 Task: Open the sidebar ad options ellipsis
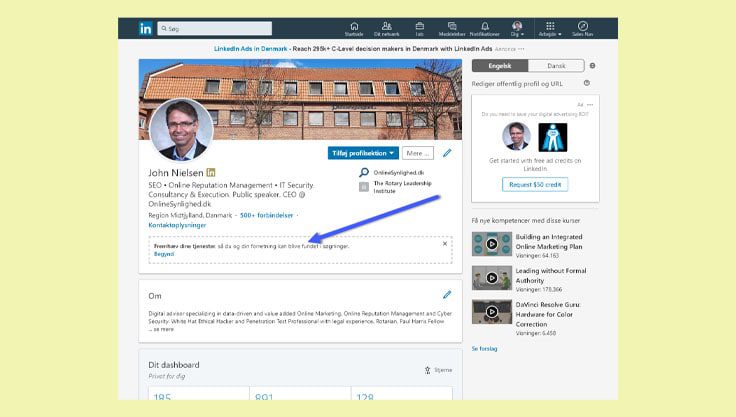(590, 105)
